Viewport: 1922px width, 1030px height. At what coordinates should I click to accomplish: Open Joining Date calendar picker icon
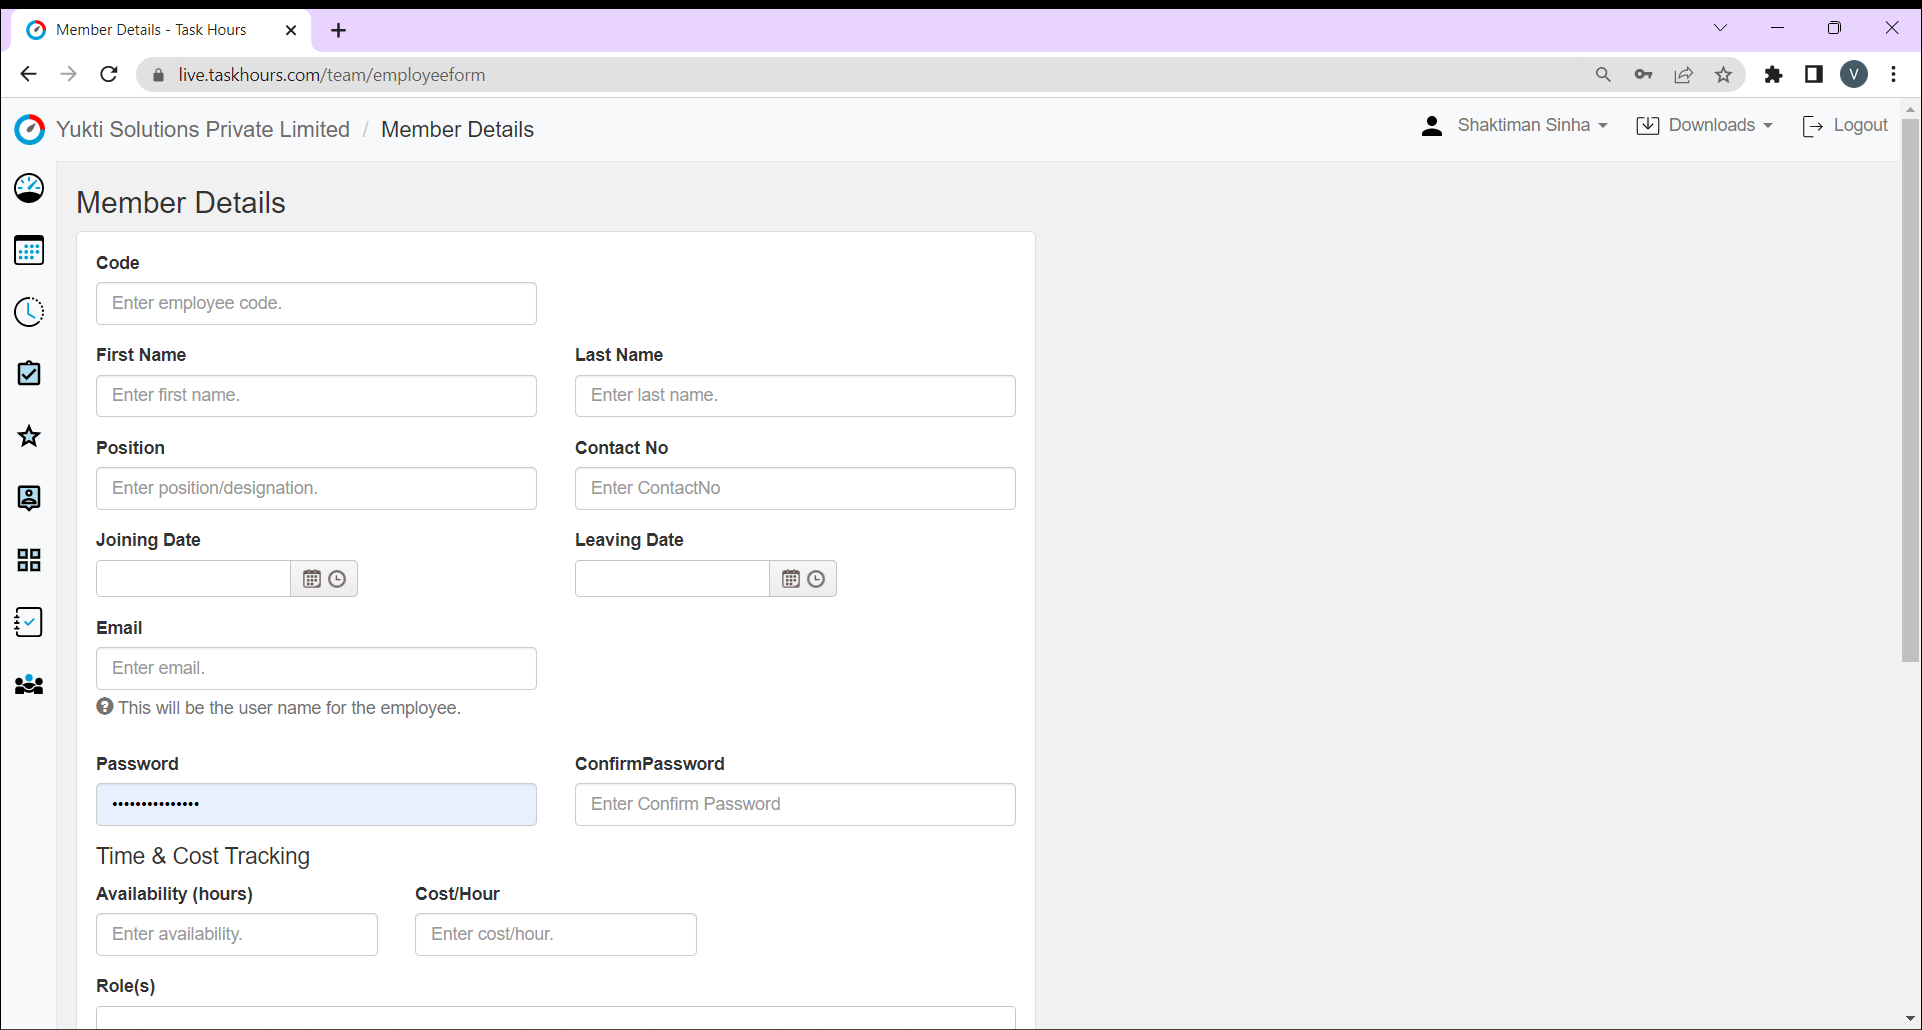tap(312, 579)
